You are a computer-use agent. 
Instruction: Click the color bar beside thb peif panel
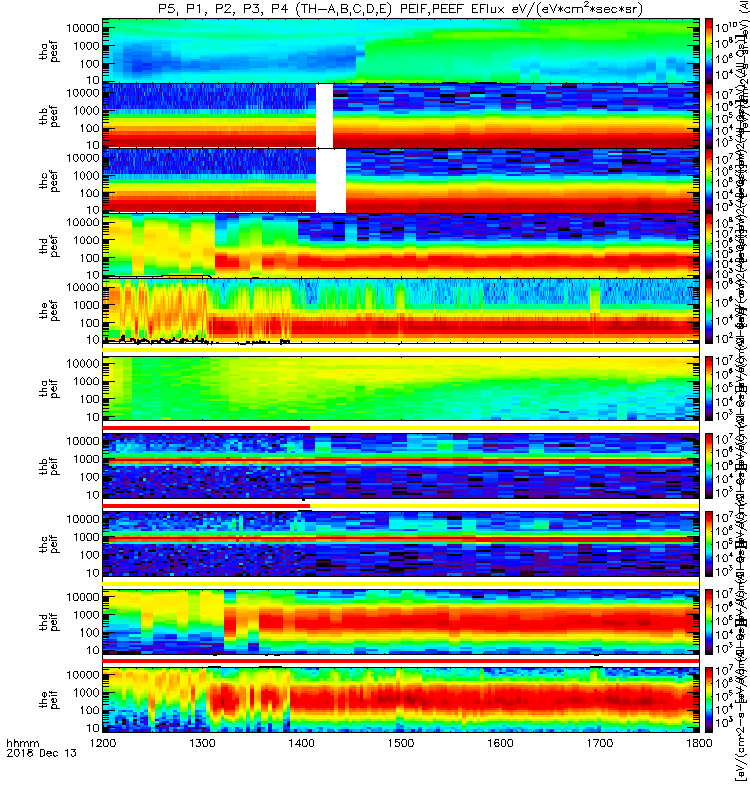tap(709, 466)
